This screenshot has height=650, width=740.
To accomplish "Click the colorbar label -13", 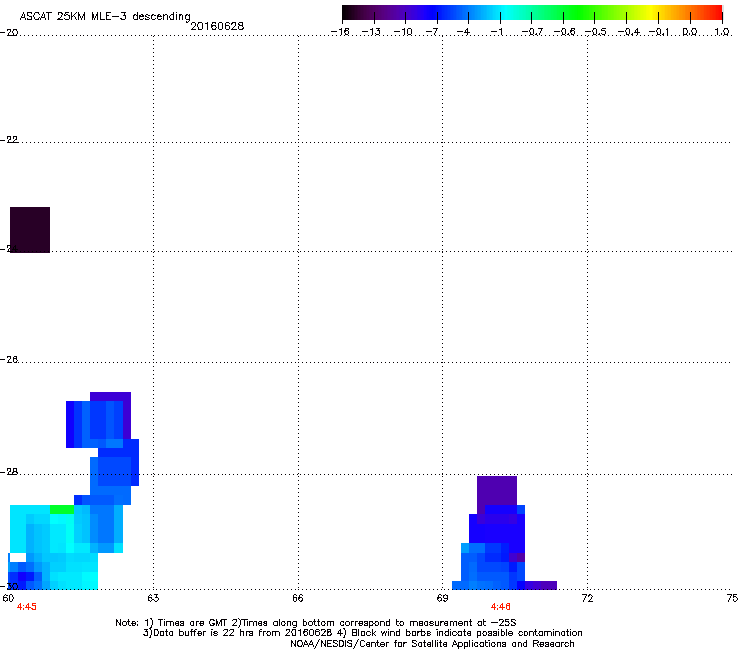I will [371, 32].
